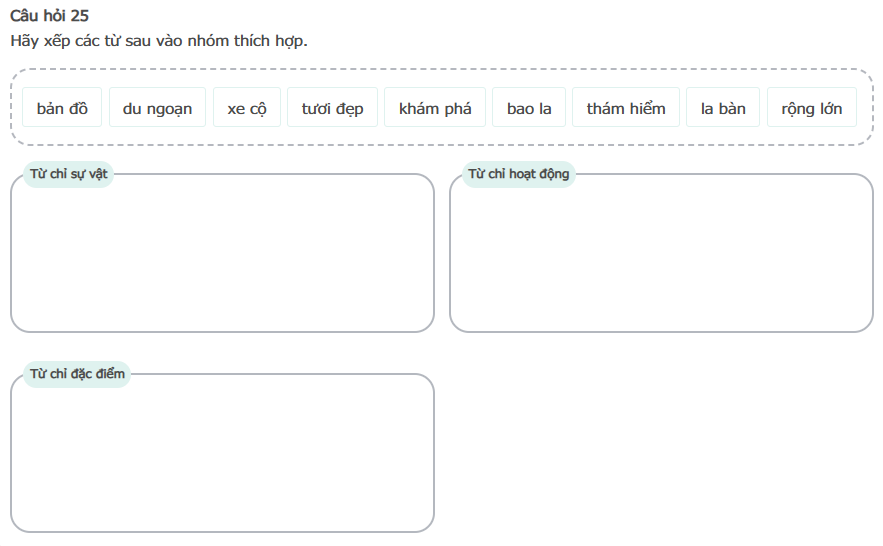The height and width of the screenshot is (546, 883).
Task: Pick the 'xe cộ' word chip
Action: pos(247,108)
